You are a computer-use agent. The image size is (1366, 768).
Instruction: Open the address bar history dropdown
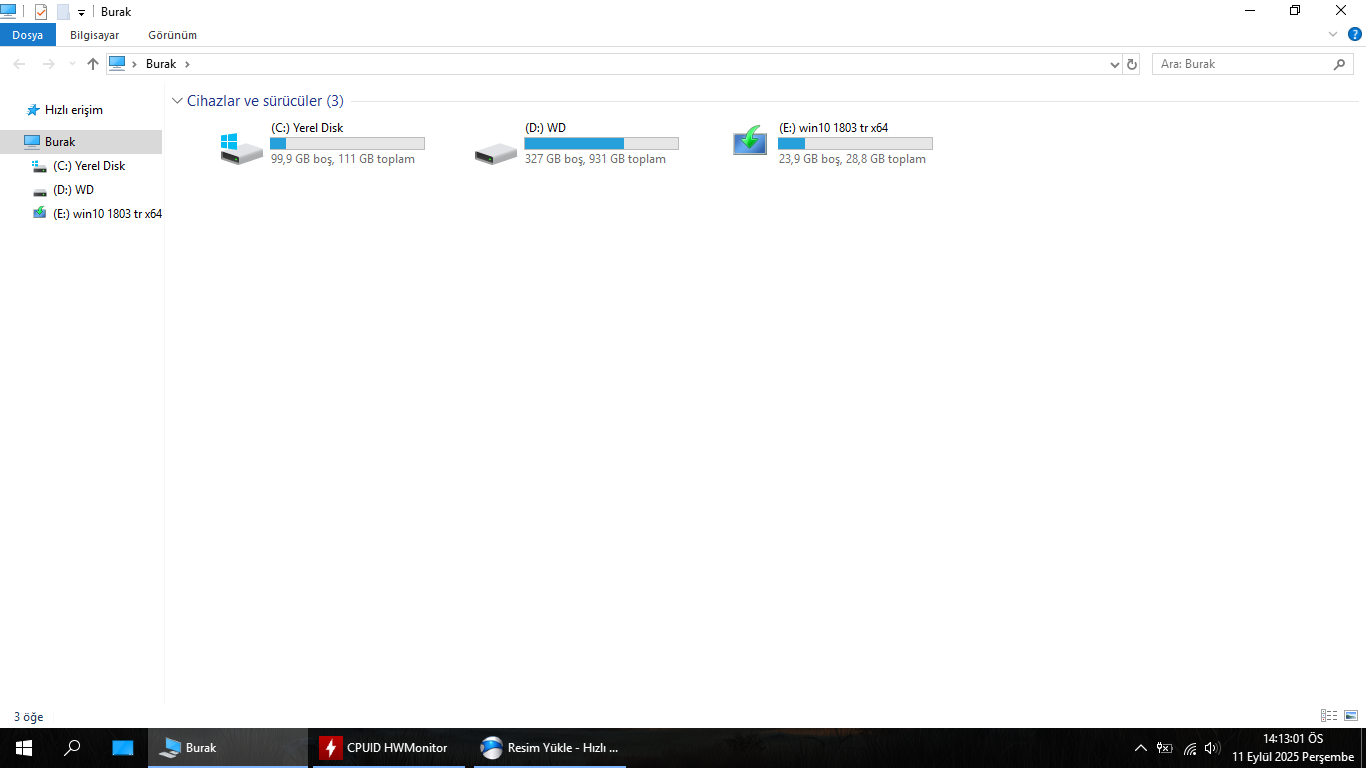click(x=1115, y=64)
